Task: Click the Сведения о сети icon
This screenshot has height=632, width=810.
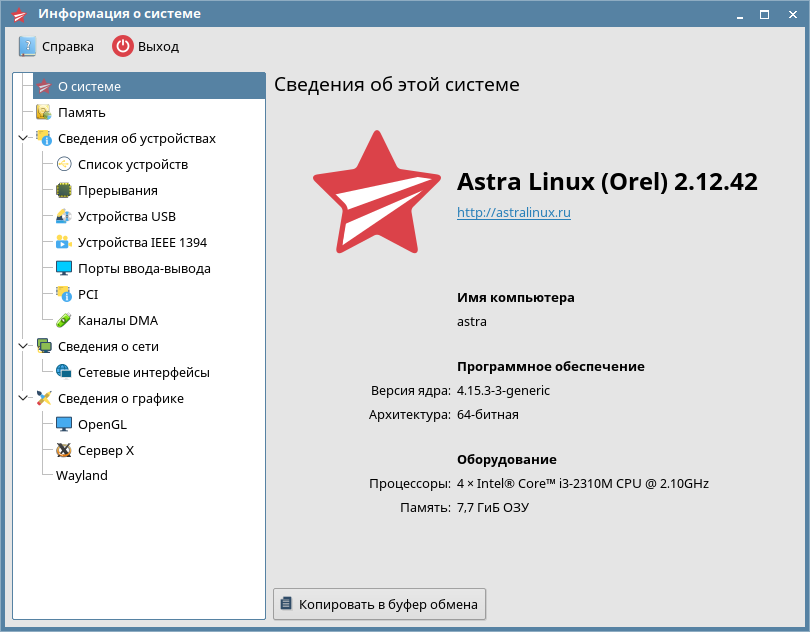Action: (44, 346)
